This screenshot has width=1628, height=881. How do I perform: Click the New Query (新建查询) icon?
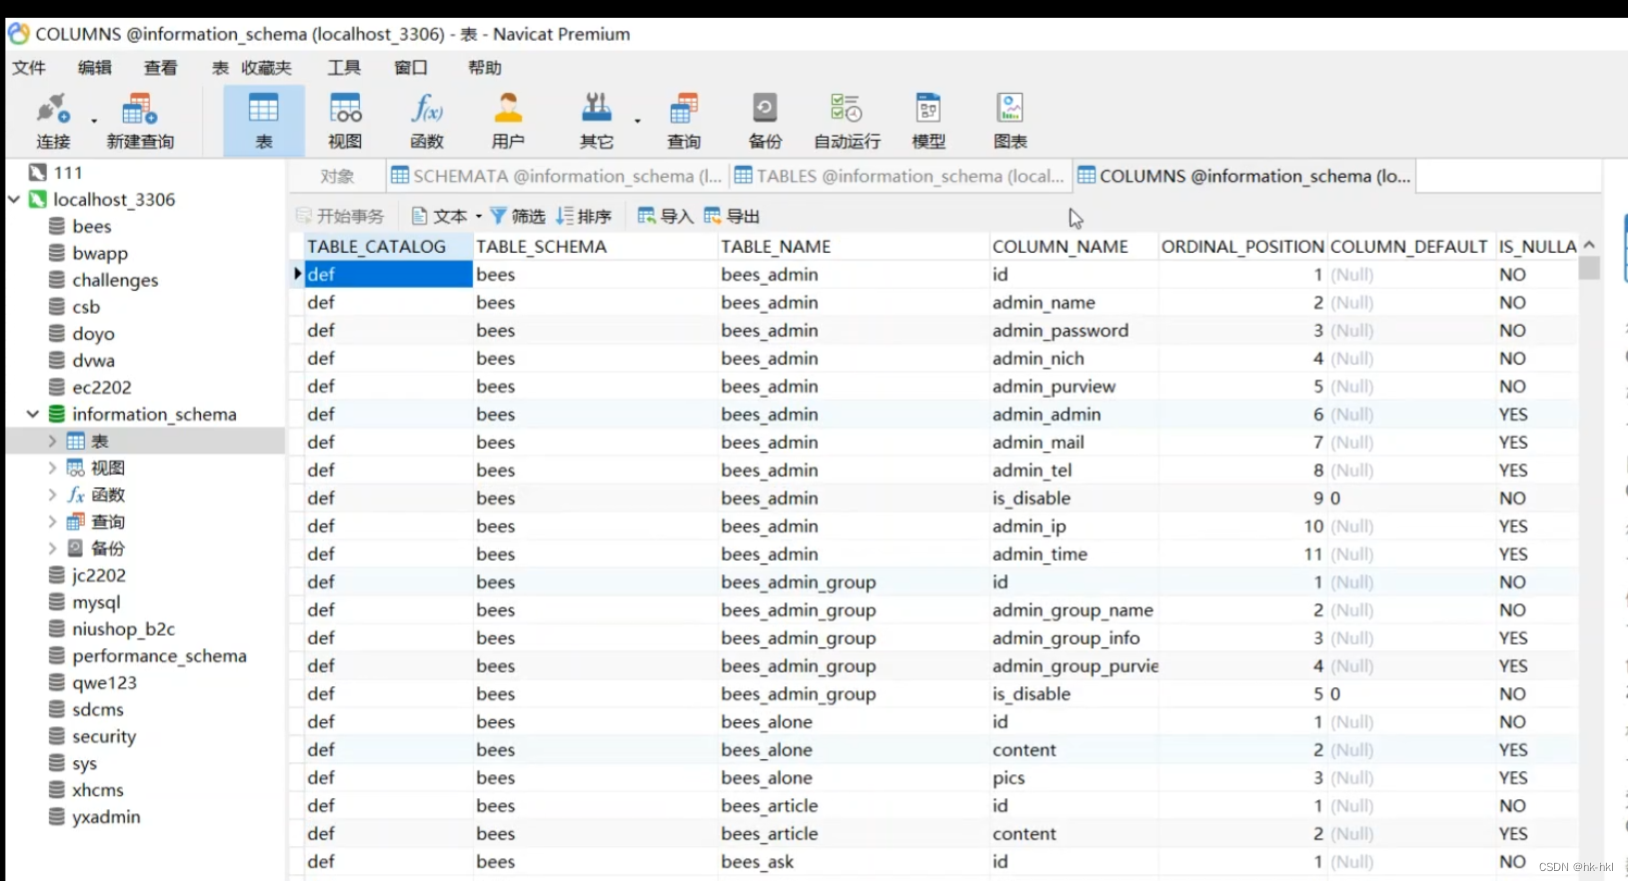[140, 120]
